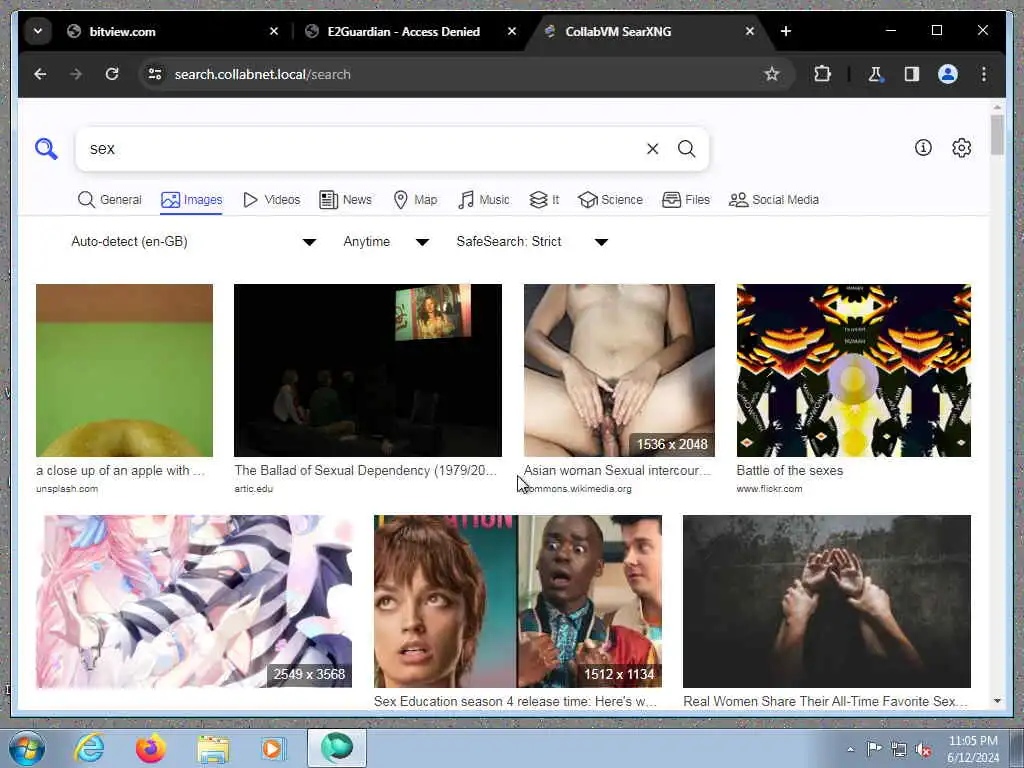Screen dimensions: 1024x768
Task: Open The Ballad of Sexual Dependency thumbnail
Action: pyautogui.click(x=368, y=370)
